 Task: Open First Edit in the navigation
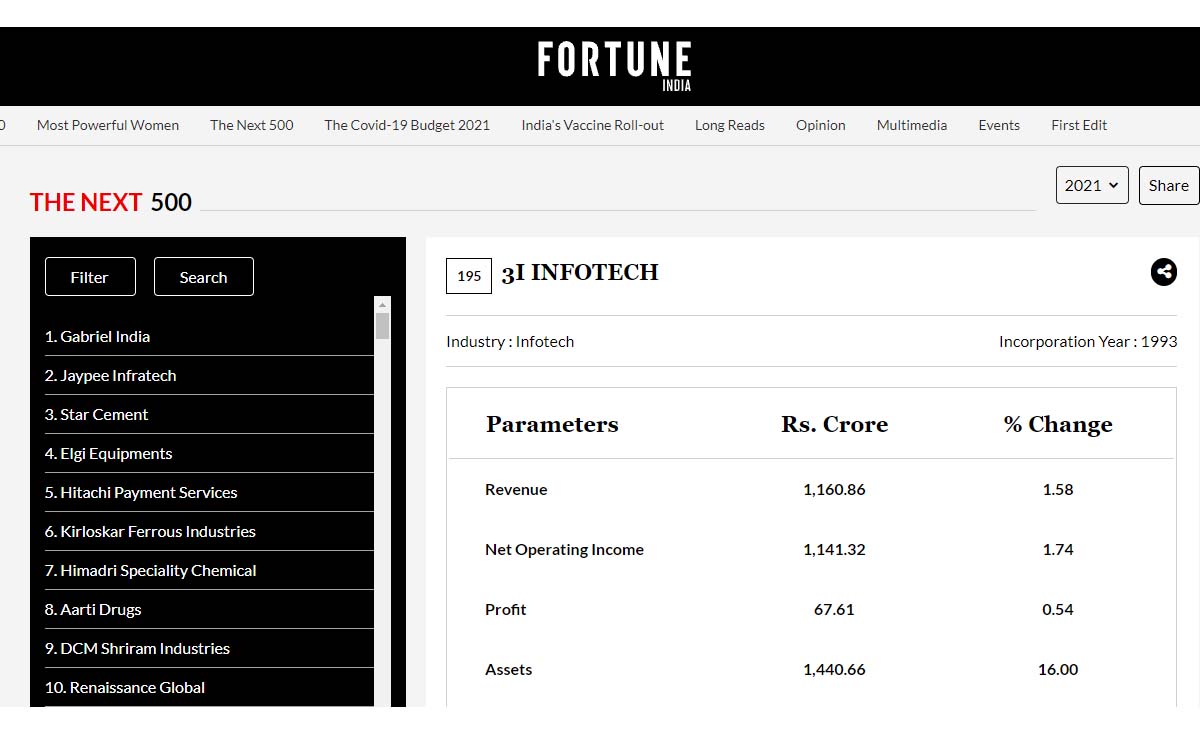tap(1079, 125)
